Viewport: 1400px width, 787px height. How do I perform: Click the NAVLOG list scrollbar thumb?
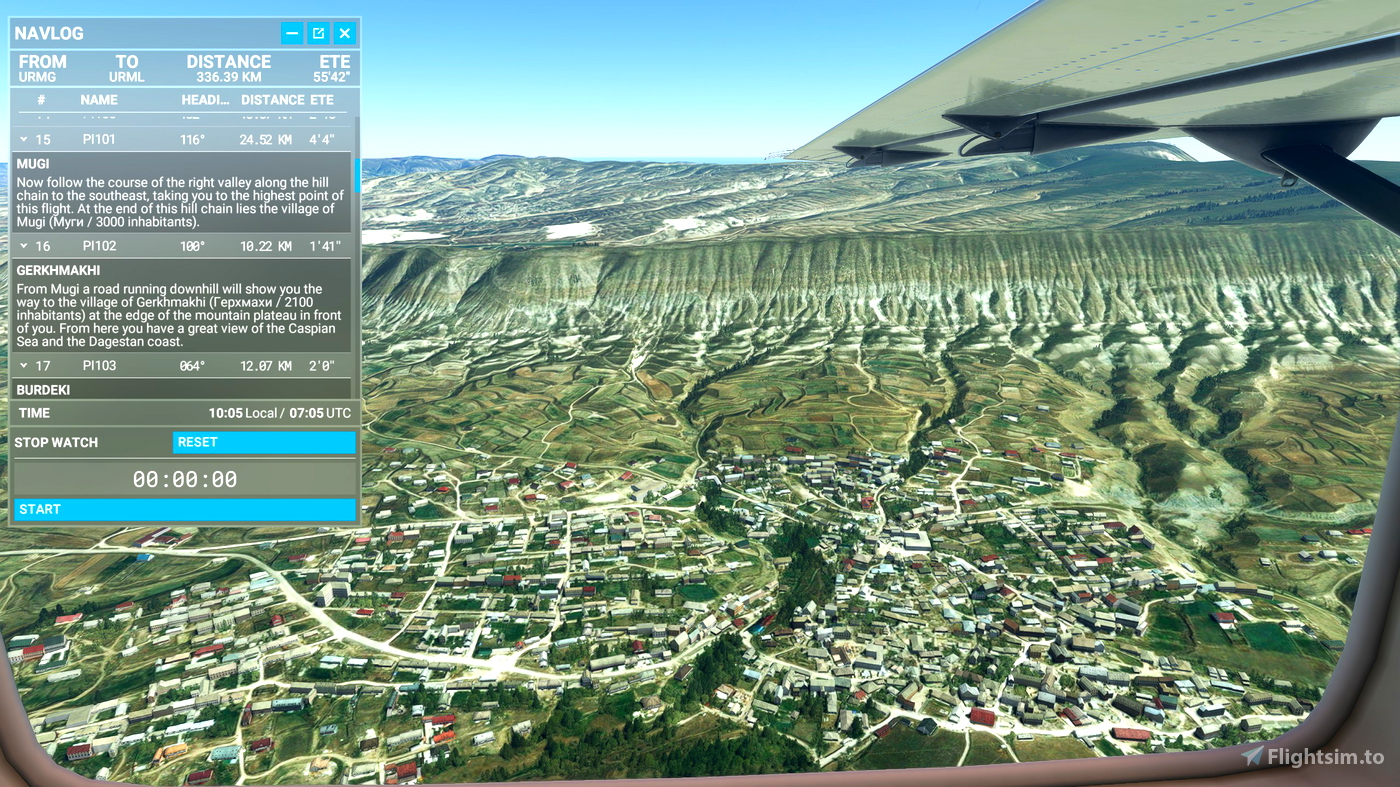coord(356,176)
